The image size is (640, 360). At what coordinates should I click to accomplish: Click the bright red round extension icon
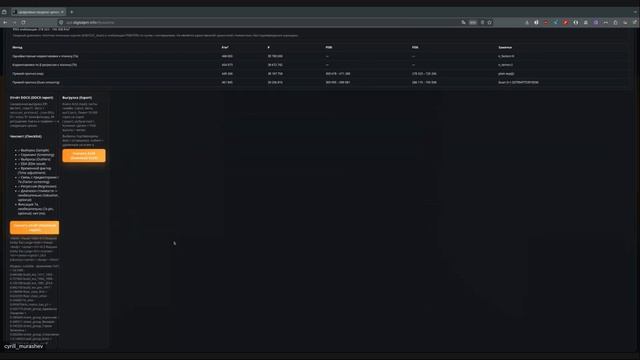tap(565, 22)
